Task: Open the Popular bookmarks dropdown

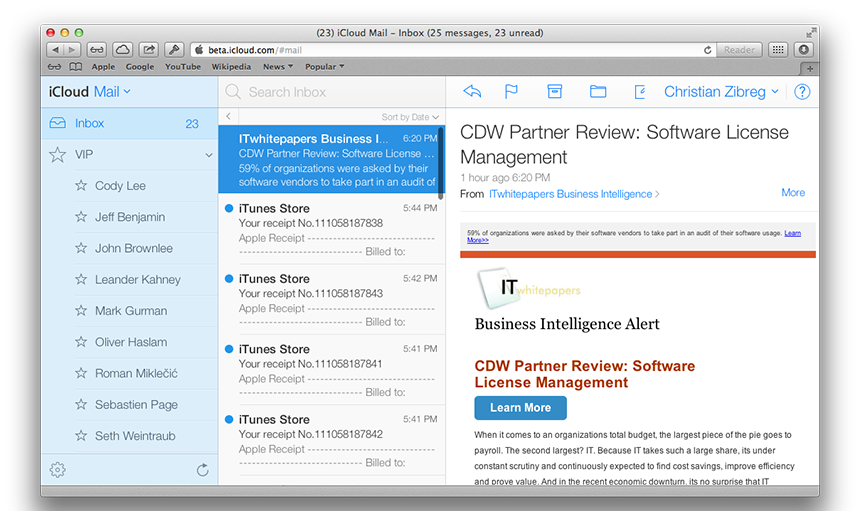Action: pyautogui.click(x=324, y=66)
